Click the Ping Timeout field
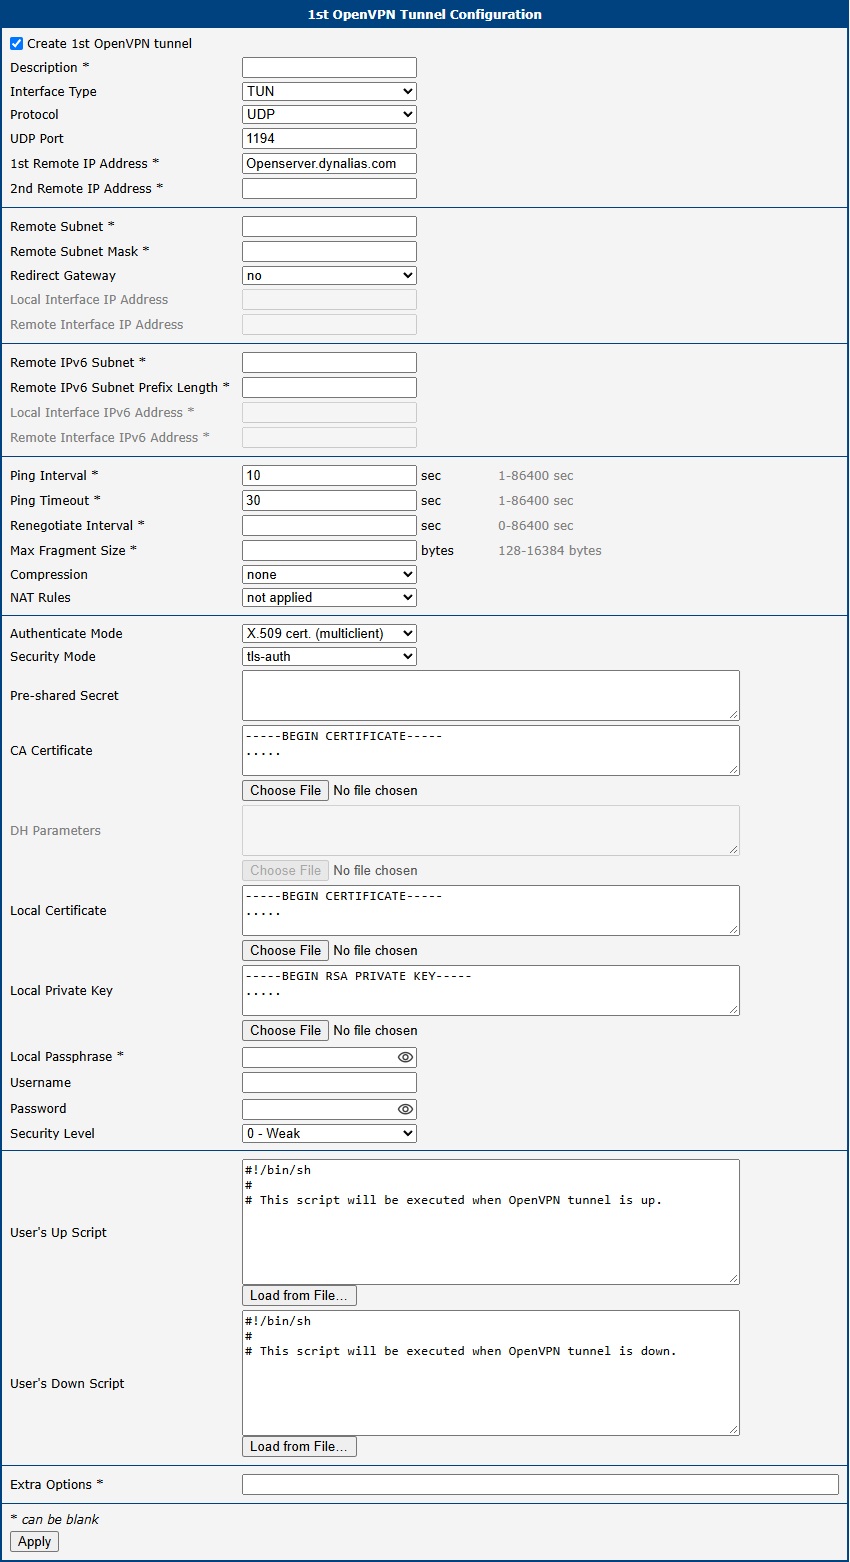The width and height of the screenshot is (850, 1562). [329, 500]
